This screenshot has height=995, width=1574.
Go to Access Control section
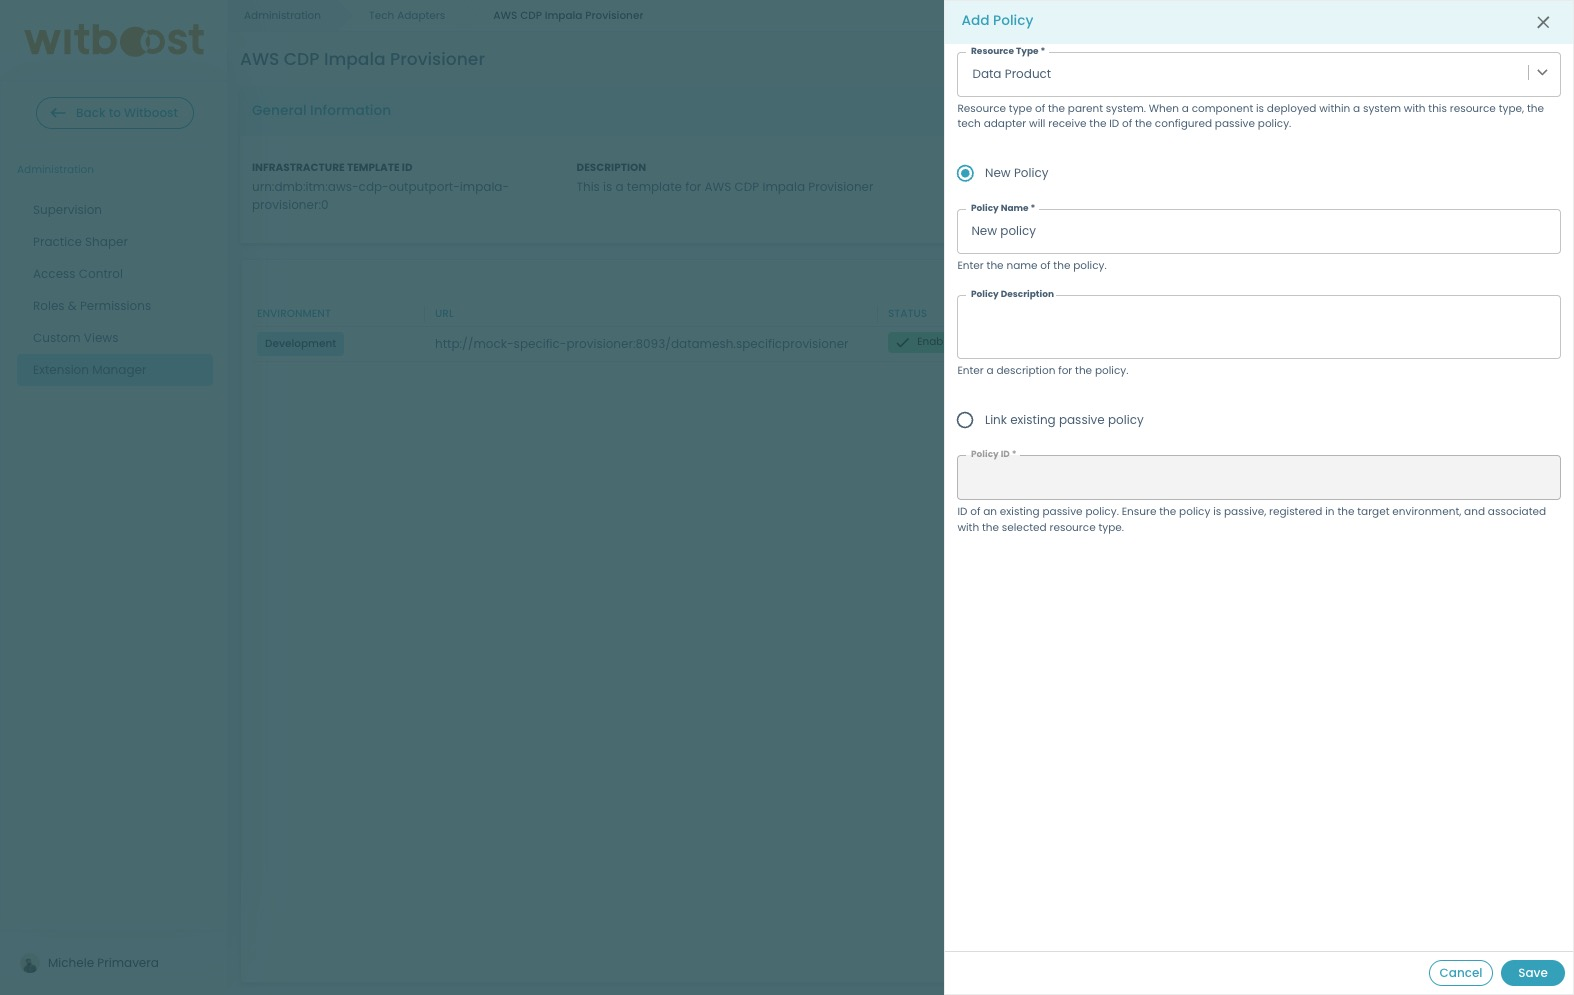coord(78,274)
